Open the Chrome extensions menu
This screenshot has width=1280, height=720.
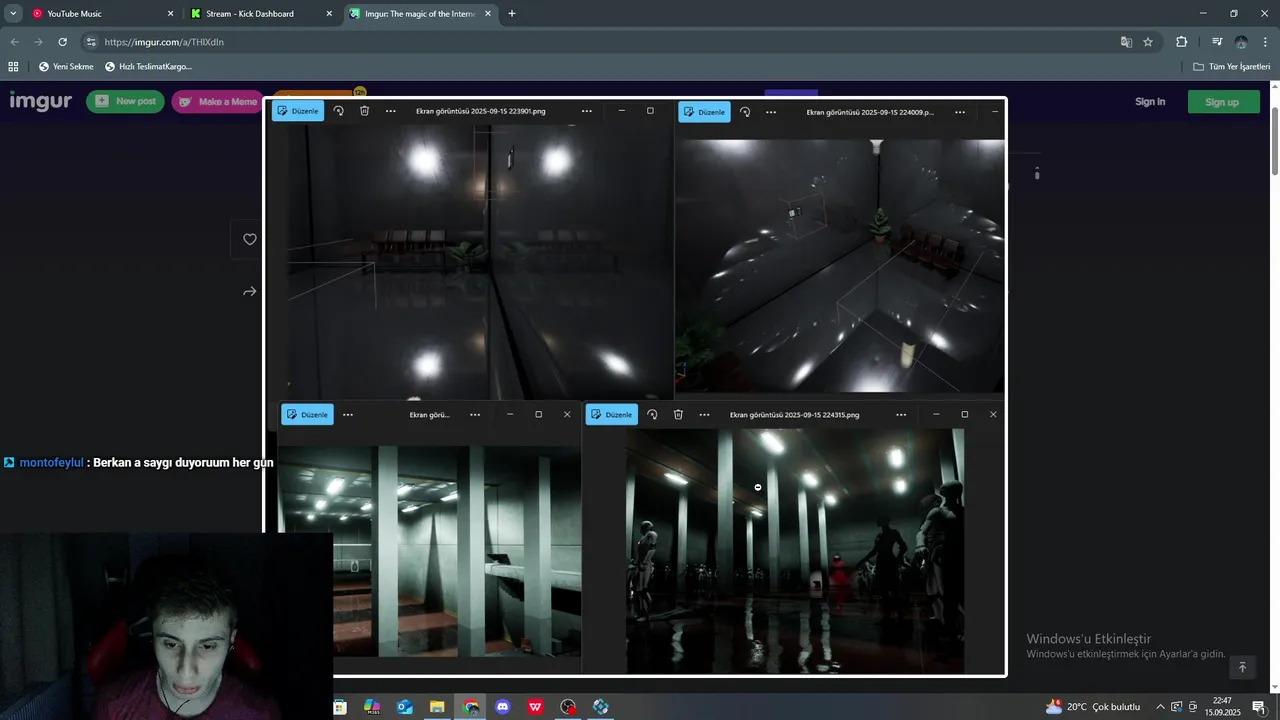(x=1181, y=42)
